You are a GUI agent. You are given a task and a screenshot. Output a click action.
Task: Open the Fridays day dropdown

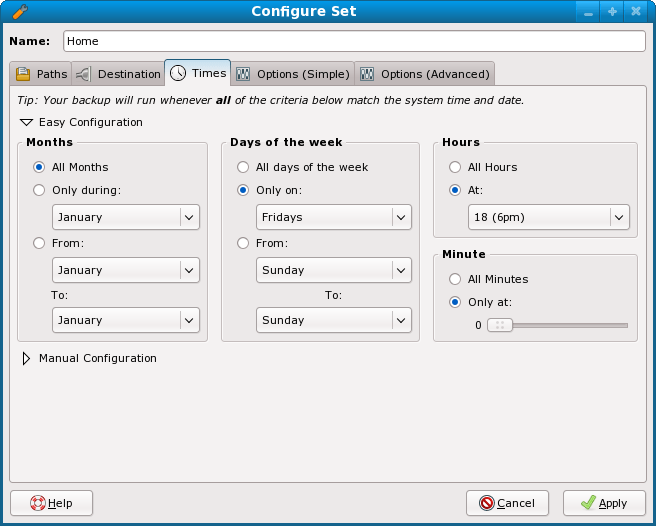[x=334, y=217]
